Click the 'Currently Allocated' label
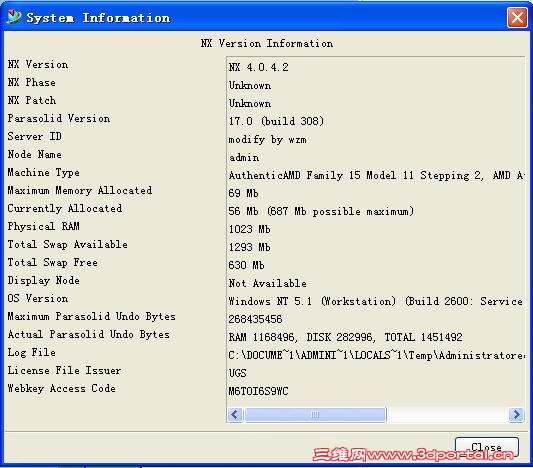 pyautogui.click(x=65, y=208)
